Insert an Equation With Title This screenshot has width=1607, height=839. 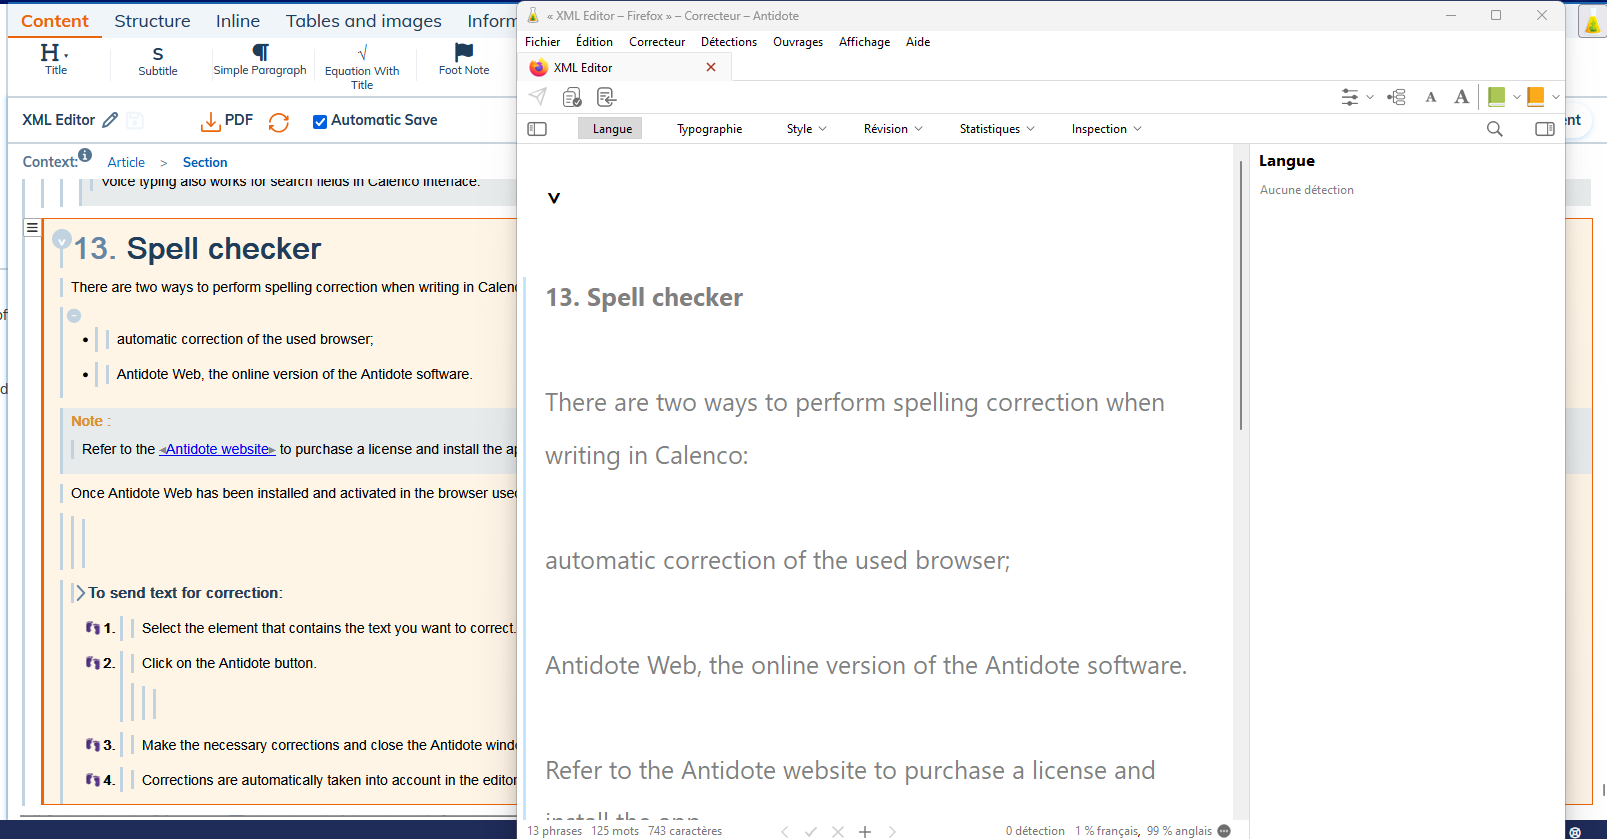[362, 67]
